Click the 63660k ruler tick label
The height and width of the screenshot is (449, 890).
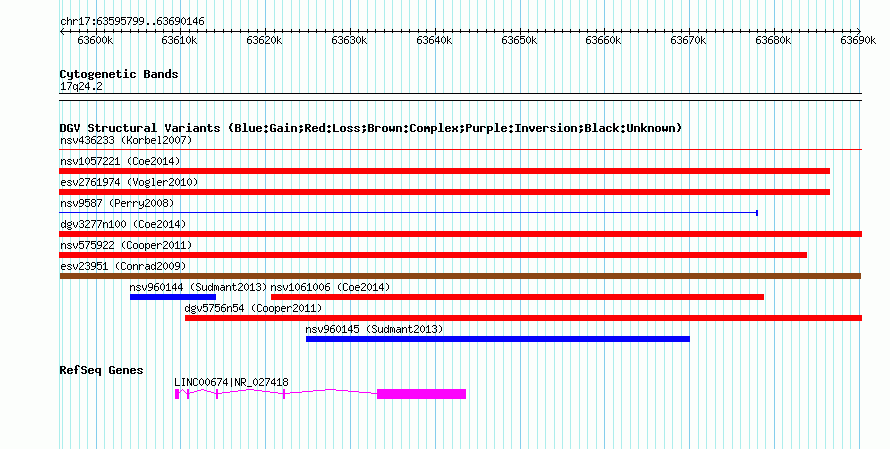pyautogui.click(x=603, y=40)
